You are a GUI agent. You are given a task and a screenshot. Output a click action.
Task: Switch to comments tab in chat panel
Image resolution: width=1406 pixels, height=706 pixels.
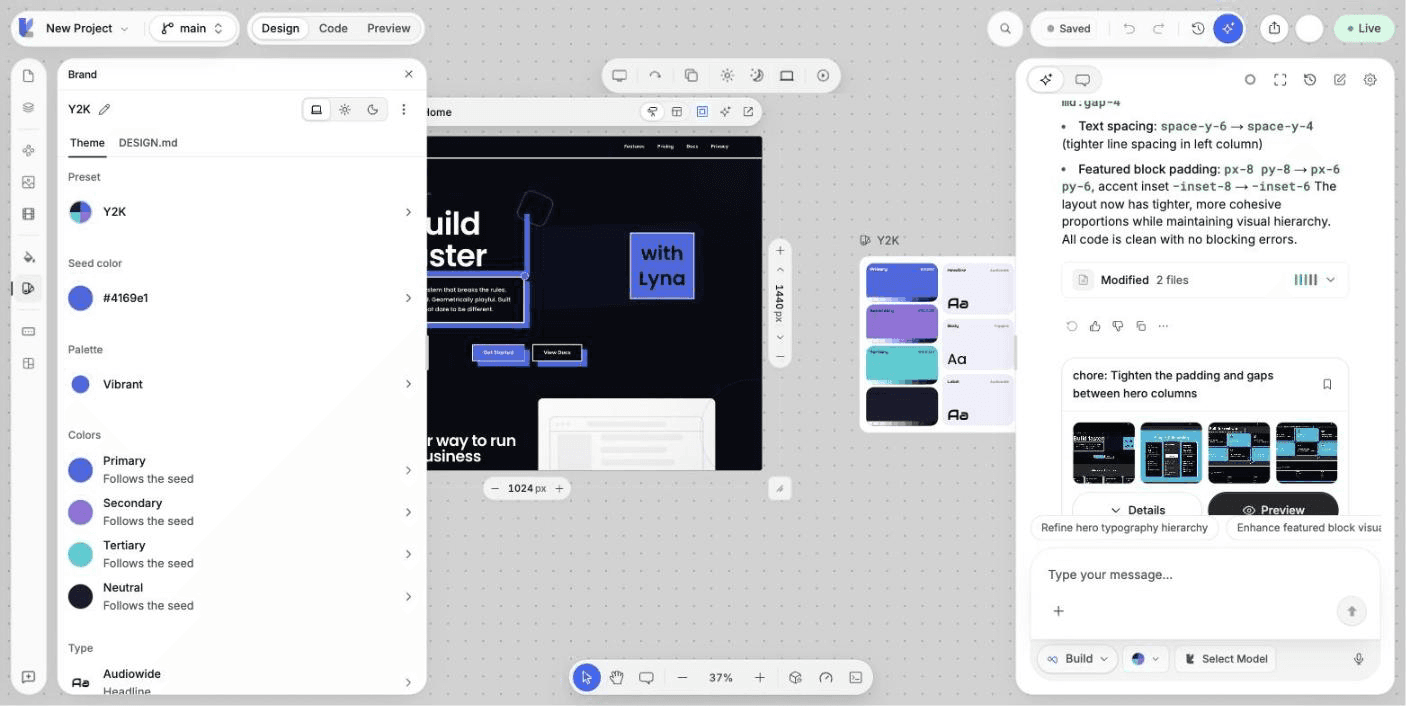coord(1082,79)
